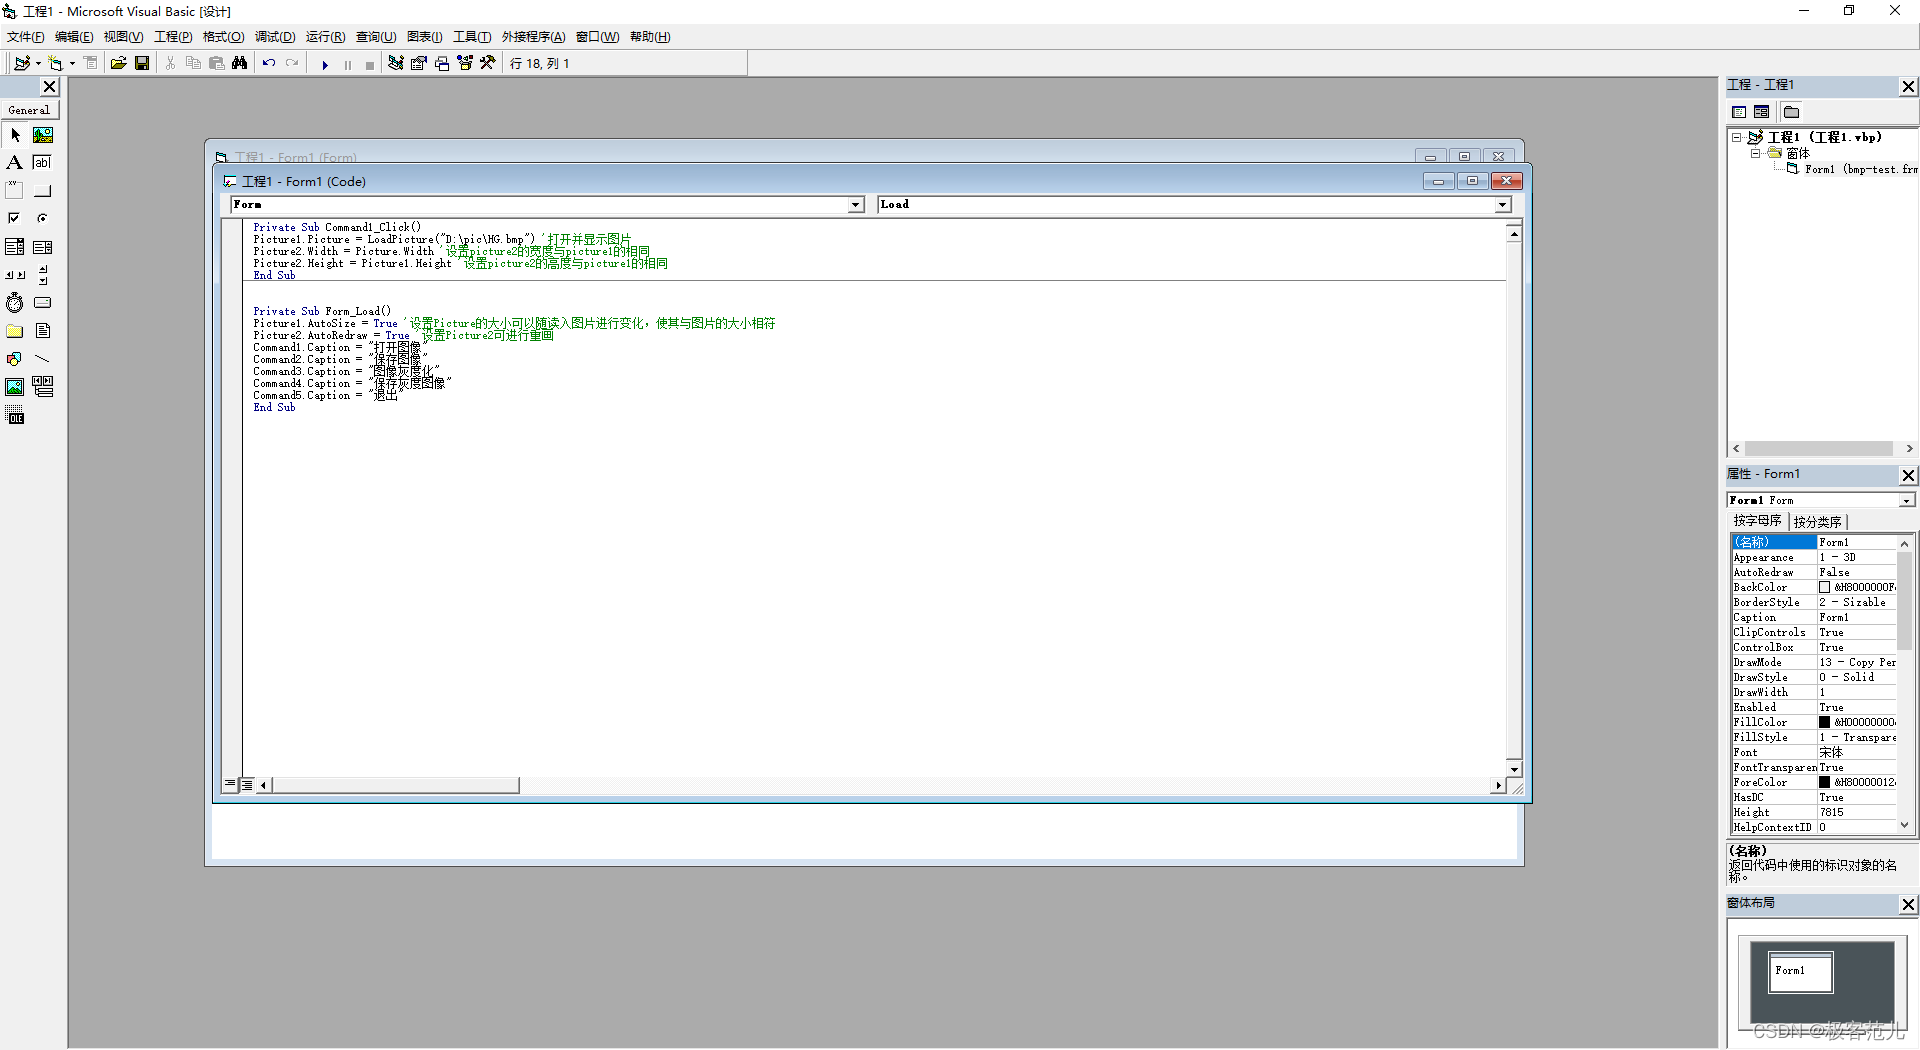Select the DriveListBox control tool
This screenshot has width=1920, height=1050.
[x=43, y=303]
